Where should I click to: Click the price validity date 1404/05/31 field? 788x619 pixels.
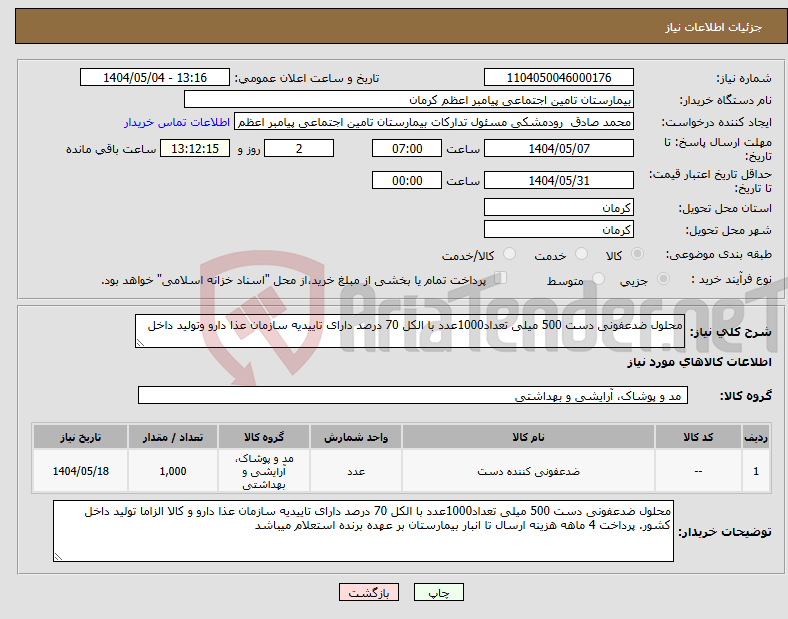559,180
